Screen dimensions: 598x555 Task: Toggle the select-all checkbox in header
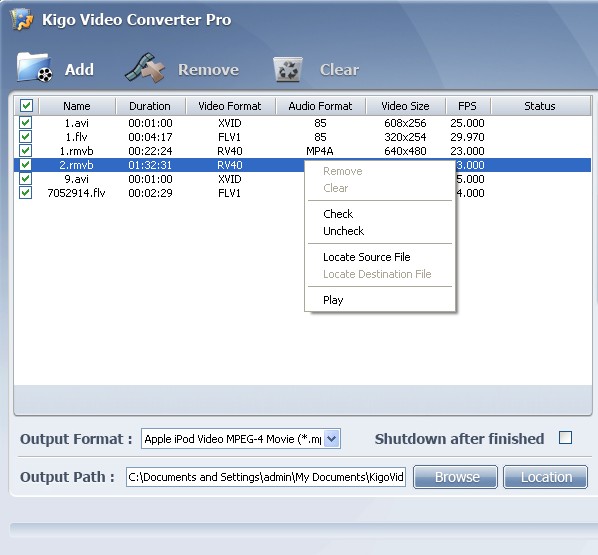pos(26,106)
